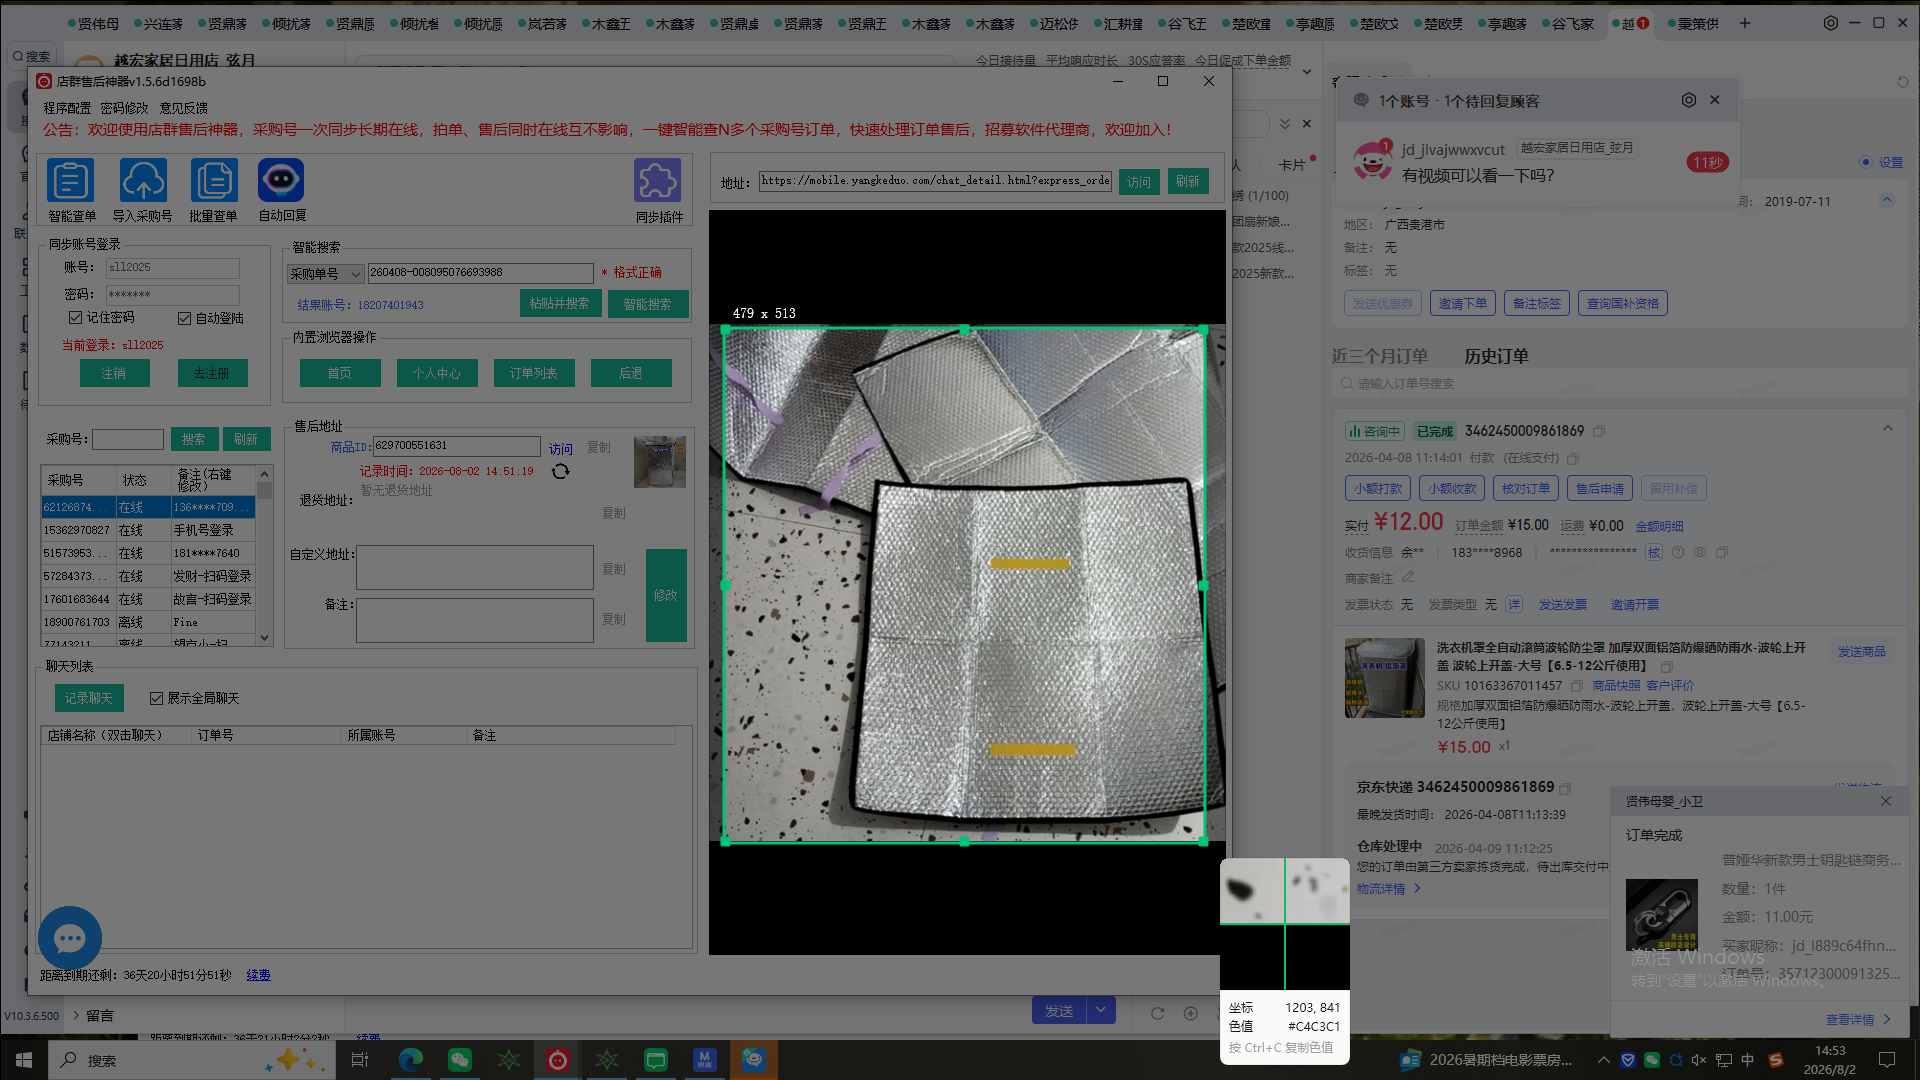Open the 程序配置 menu
The width and height of the screenshot is (1920, 1080).
click(x=67, y=108)
